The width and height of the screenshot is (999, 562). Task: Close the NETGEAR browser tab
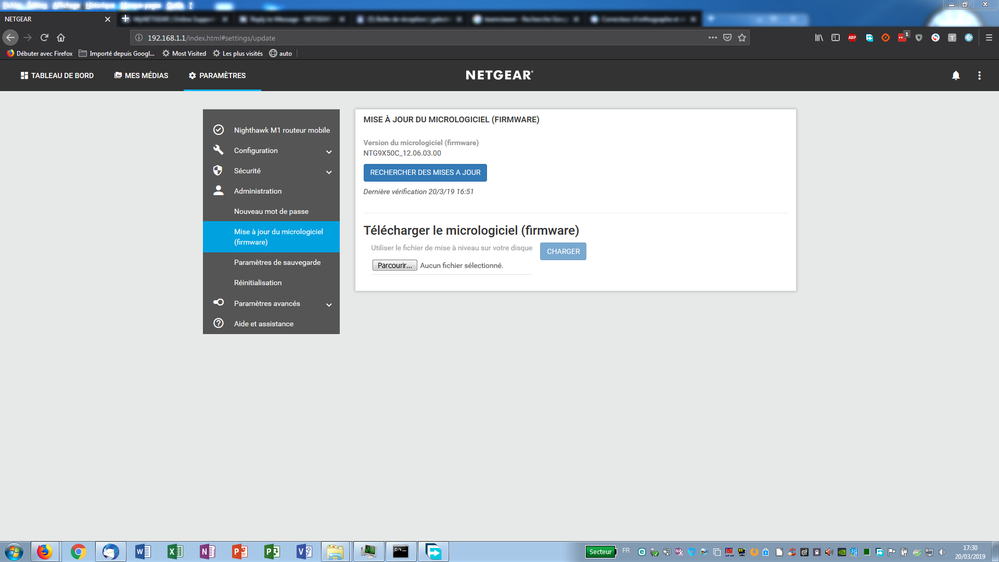[107, 19]
